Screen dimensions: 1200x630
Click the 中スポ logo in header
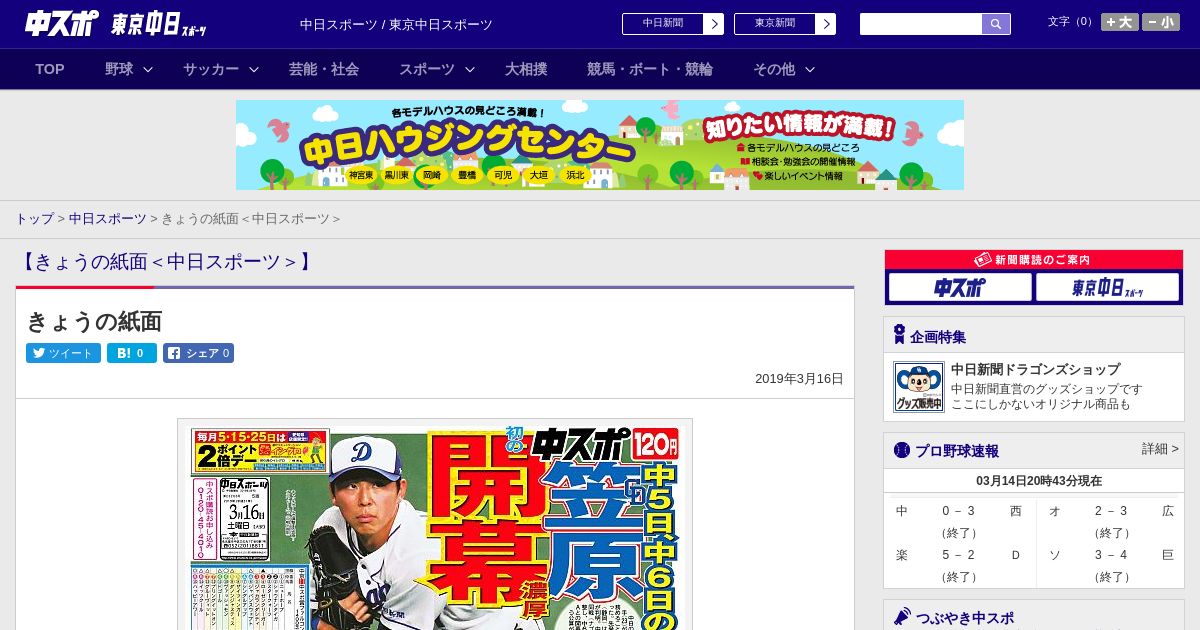tap(62, 23)
